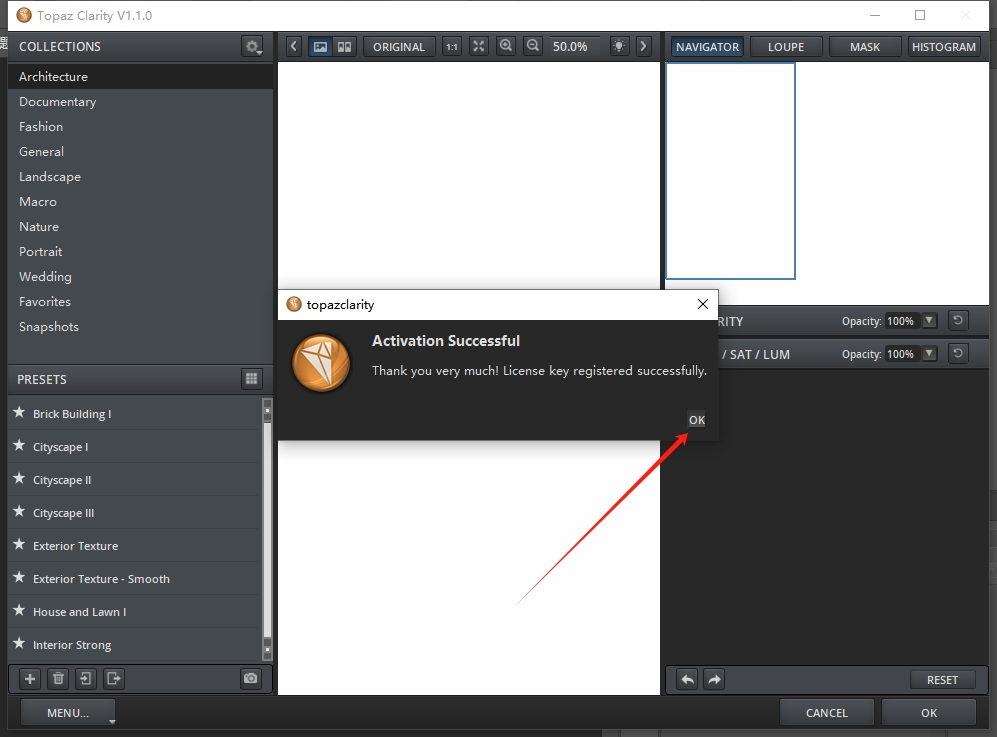Switch to single image view

pyautogui.click(x=320, y=46)
